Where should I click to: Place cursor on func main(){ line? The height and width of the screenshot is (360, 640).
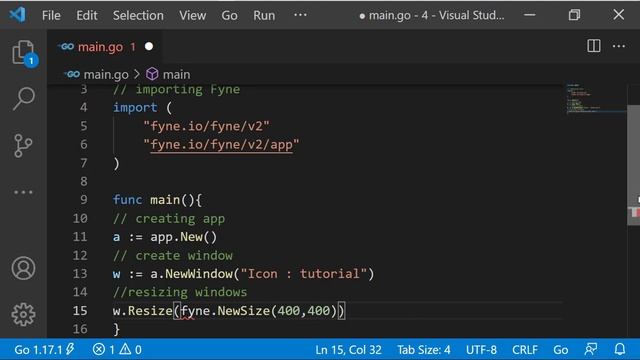[157, 200]
